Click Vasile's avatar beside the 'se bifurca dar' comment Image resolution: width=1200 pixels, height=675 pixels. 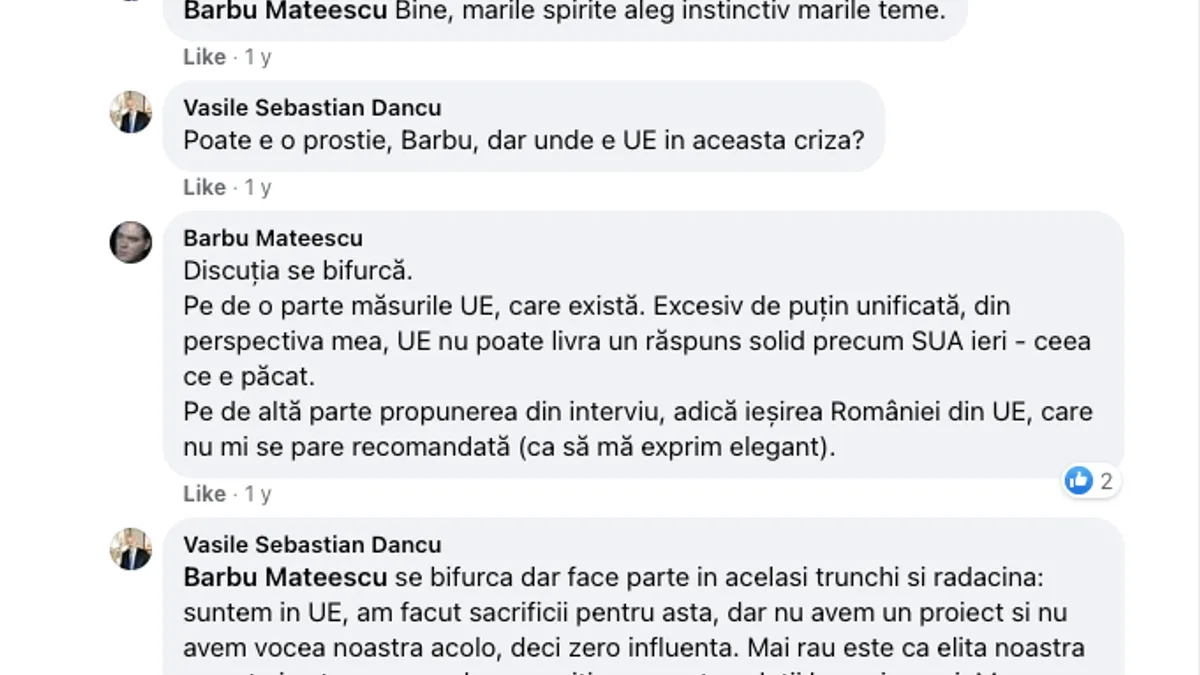[x=131, y=549]
